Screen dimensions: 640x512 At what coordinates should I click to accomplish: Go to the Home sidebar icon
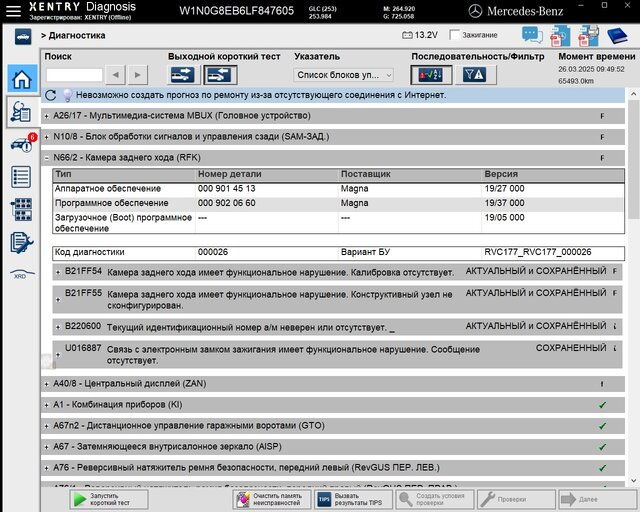[x=22, y=79]
